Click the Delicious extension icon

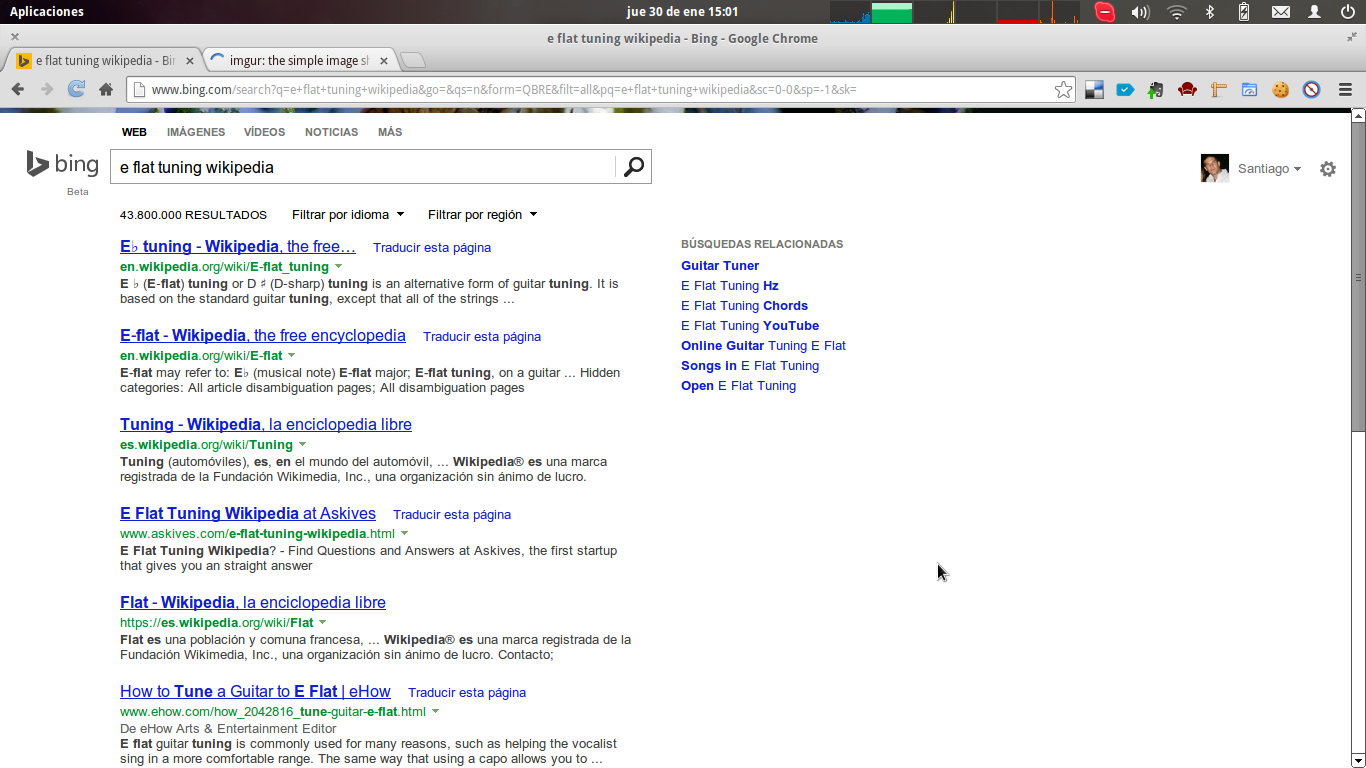pos(1095,90)
